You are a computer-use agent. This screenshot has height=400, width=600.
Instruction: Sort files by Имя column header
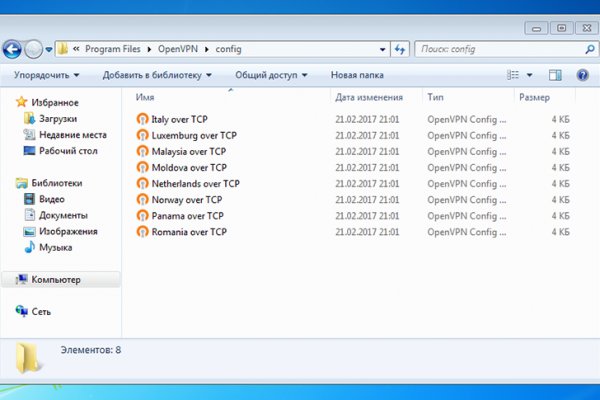(145, 98)
